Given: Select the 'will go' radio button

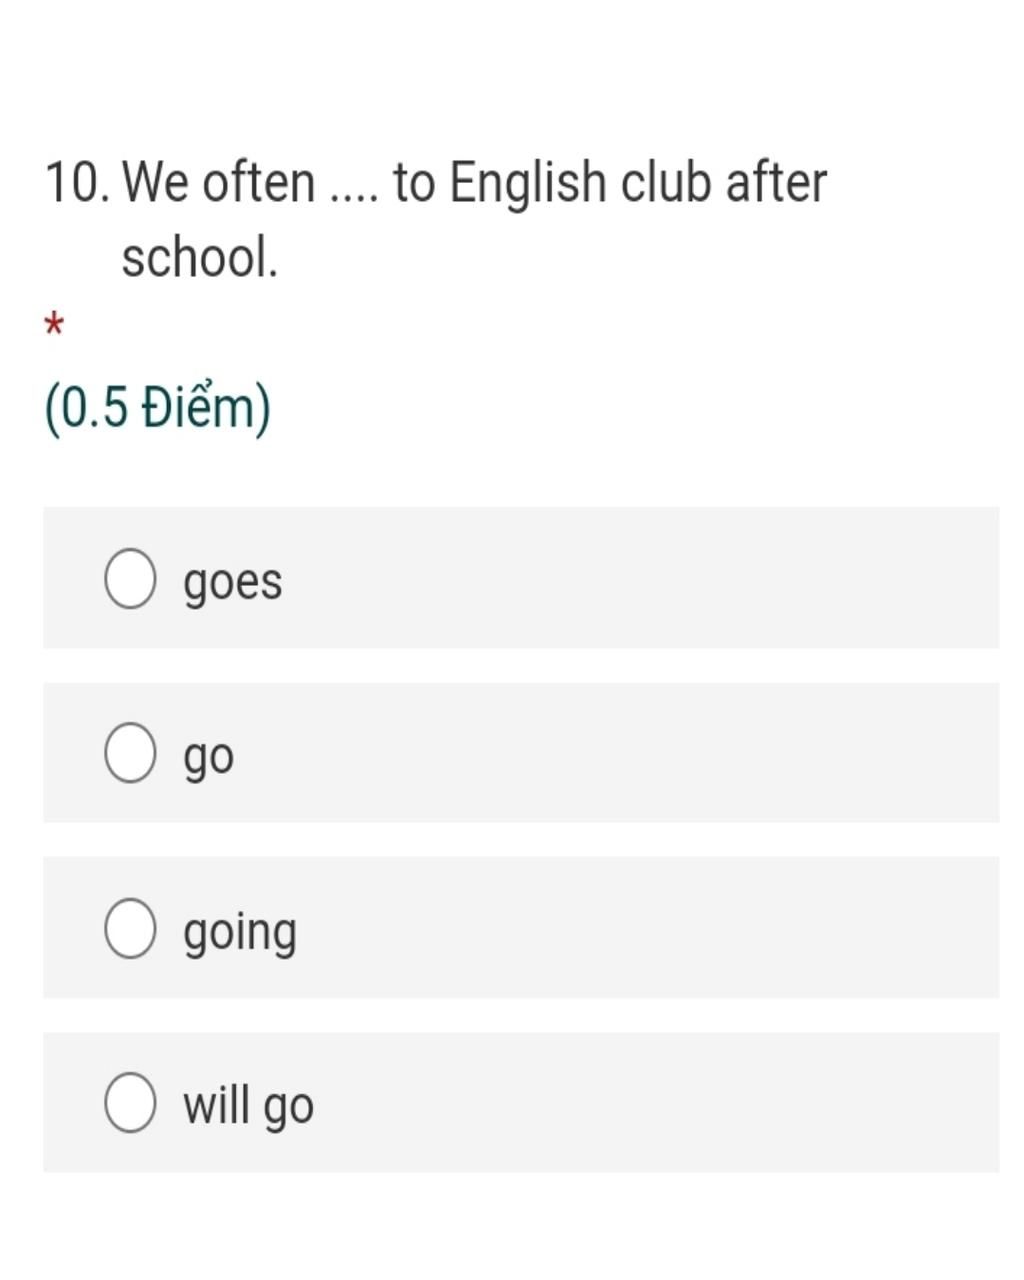Looking at the screenshot, I should (x=130, y=1103).
